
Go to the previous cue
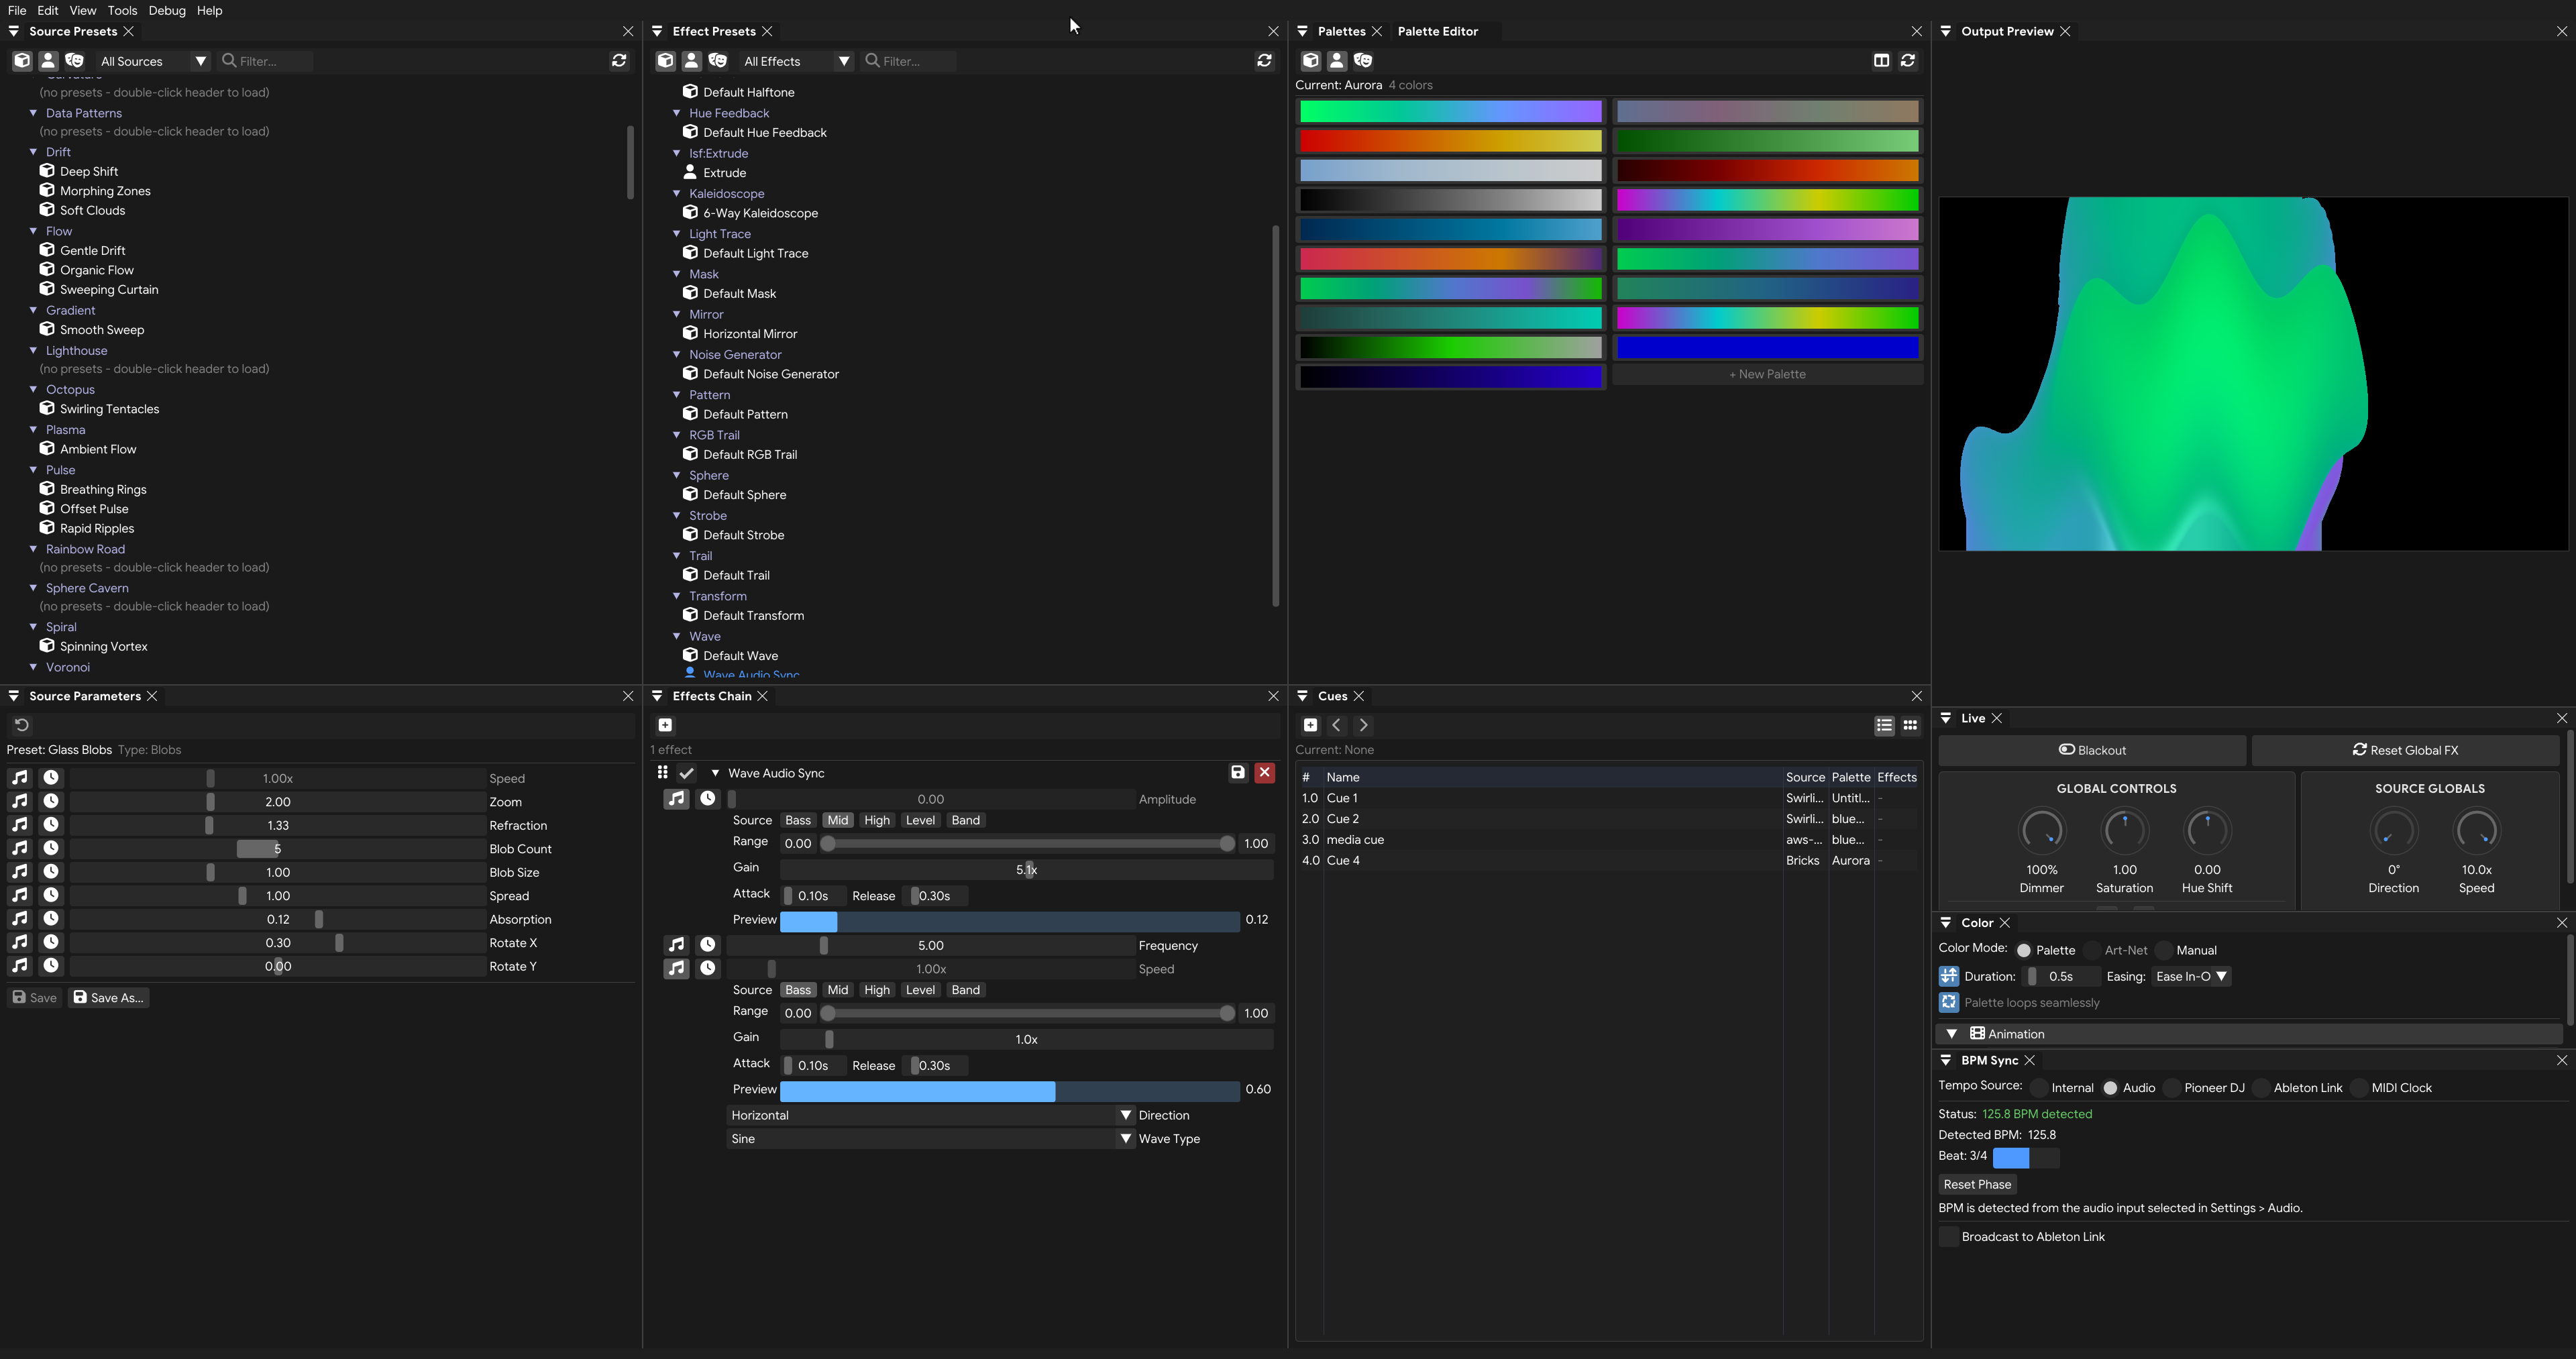pyautogui.click(x=1337, y=725)
